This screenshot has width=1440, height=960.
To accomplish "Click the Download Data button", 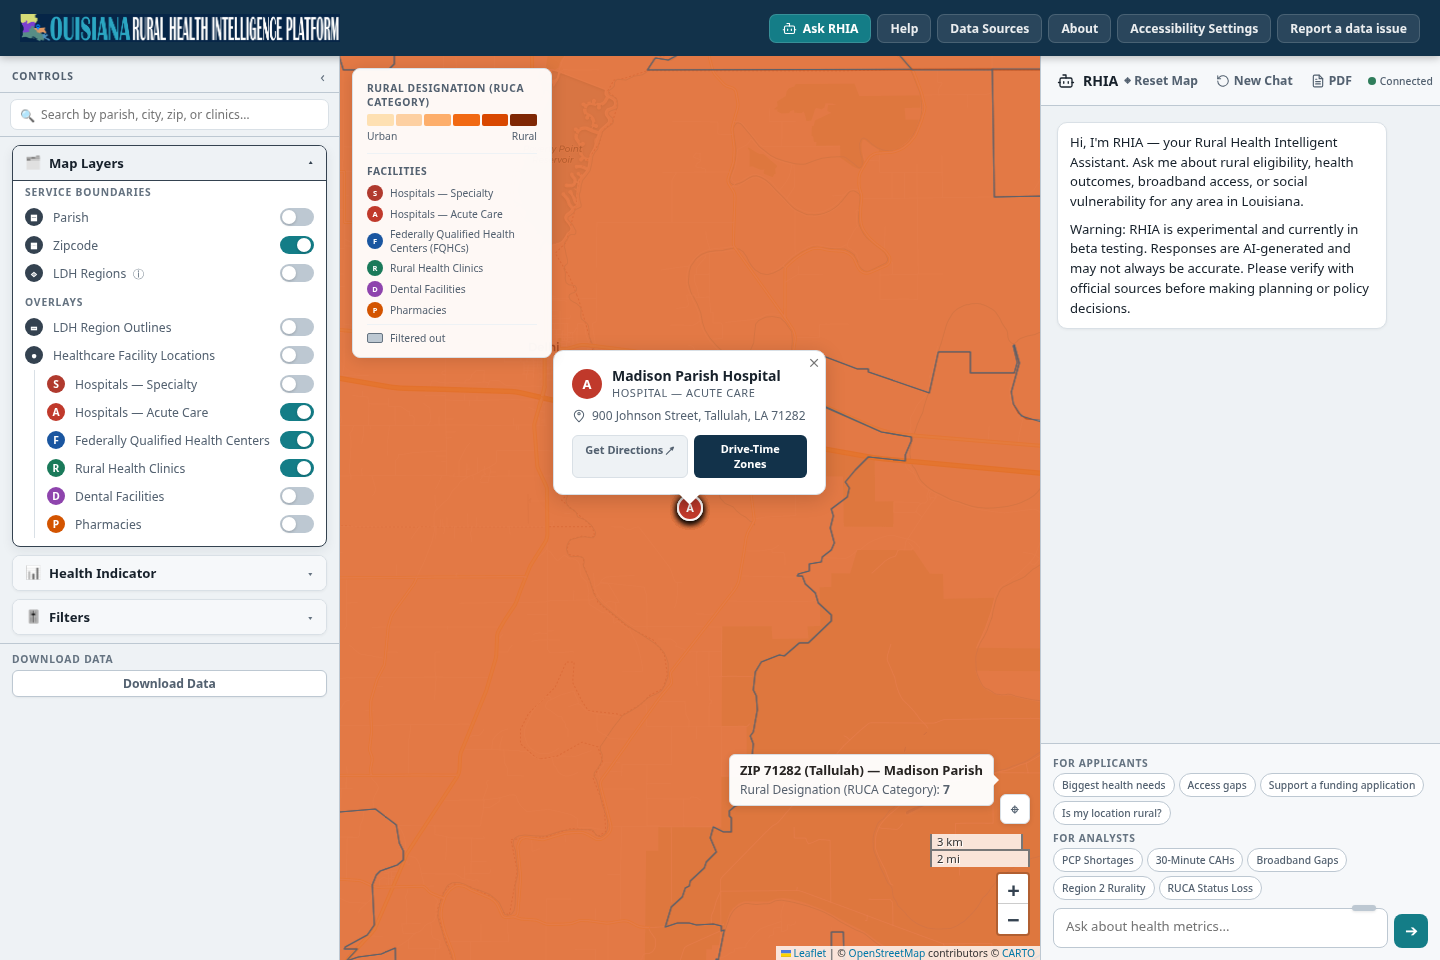I will tap(170, 683).
